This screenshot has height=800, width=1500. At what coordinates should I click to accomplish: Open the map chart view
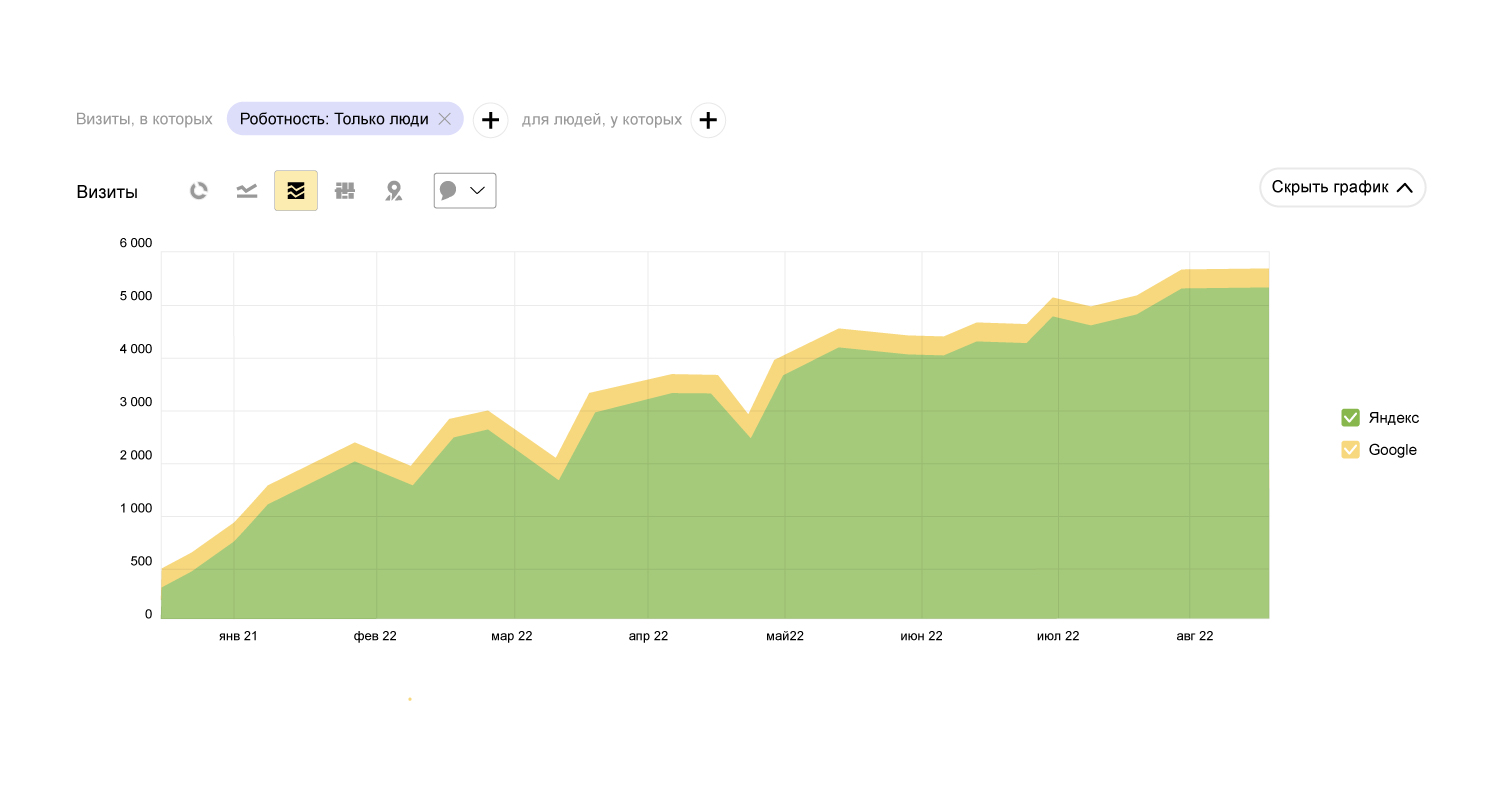[394, 191]
